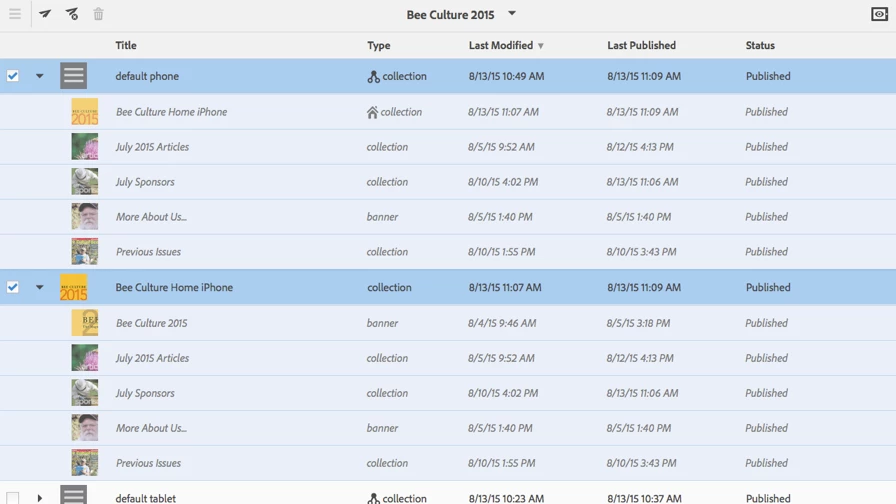Uncheck the default phone row checkbox

[x=13, y=76]
